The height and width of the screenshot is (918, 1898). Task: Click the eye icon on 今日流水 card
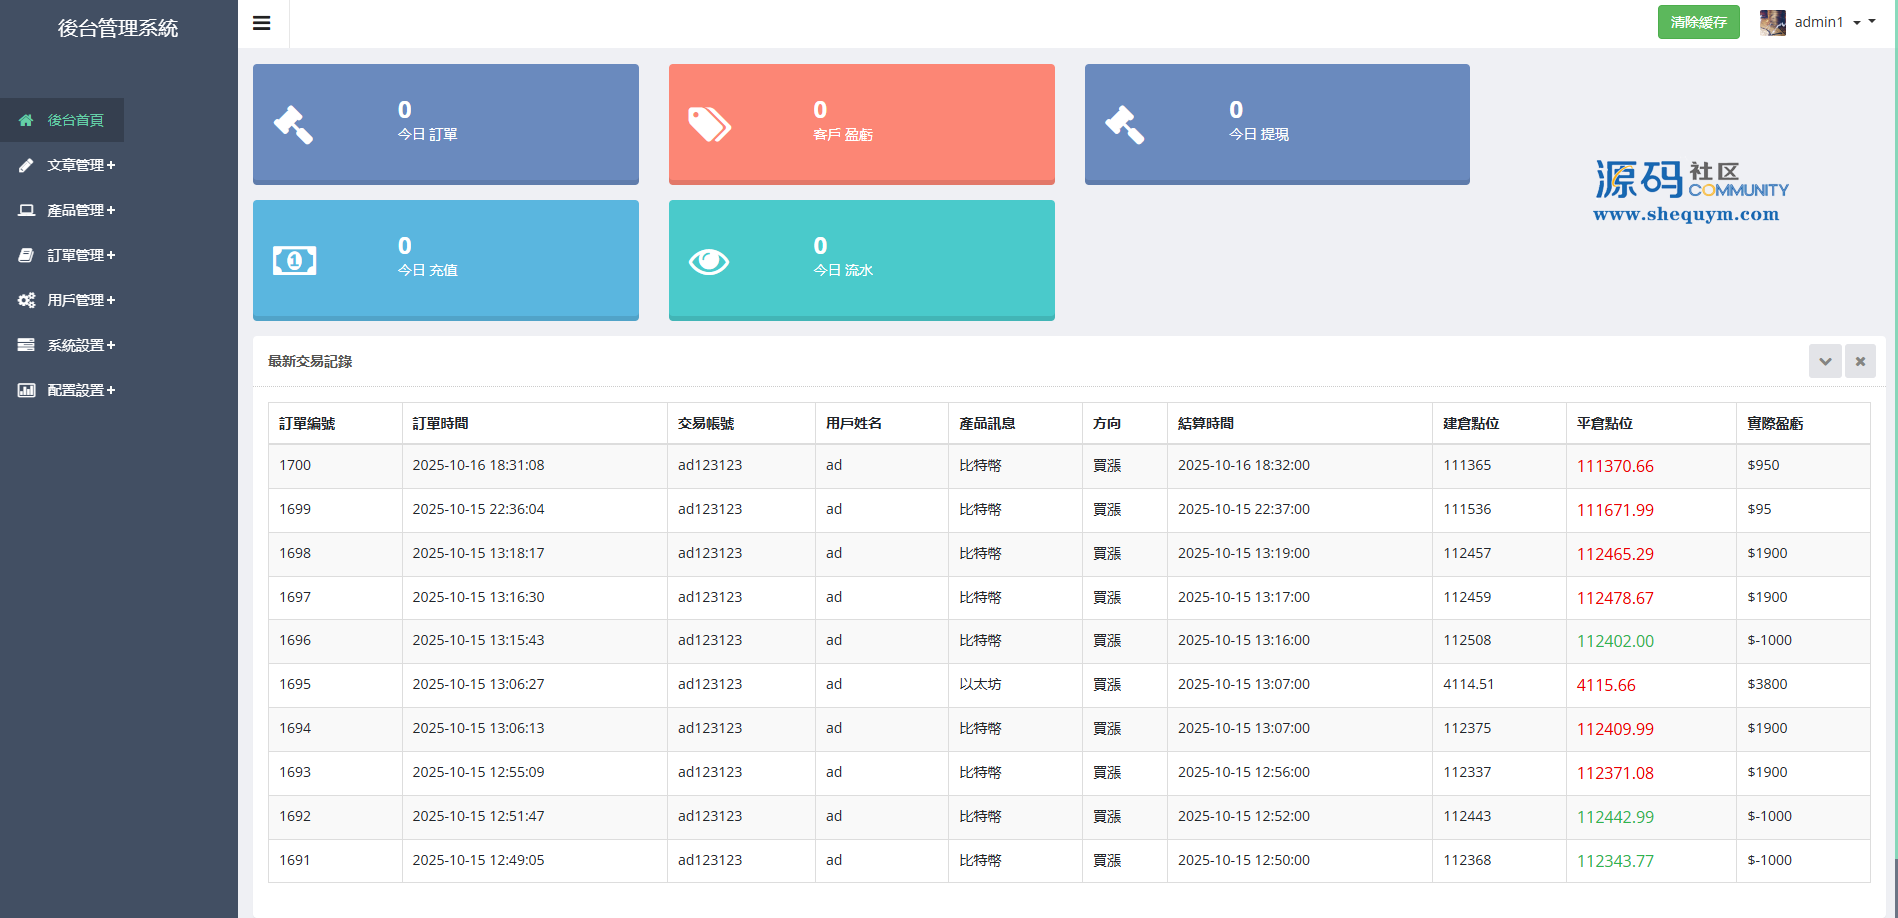[709, 261]
